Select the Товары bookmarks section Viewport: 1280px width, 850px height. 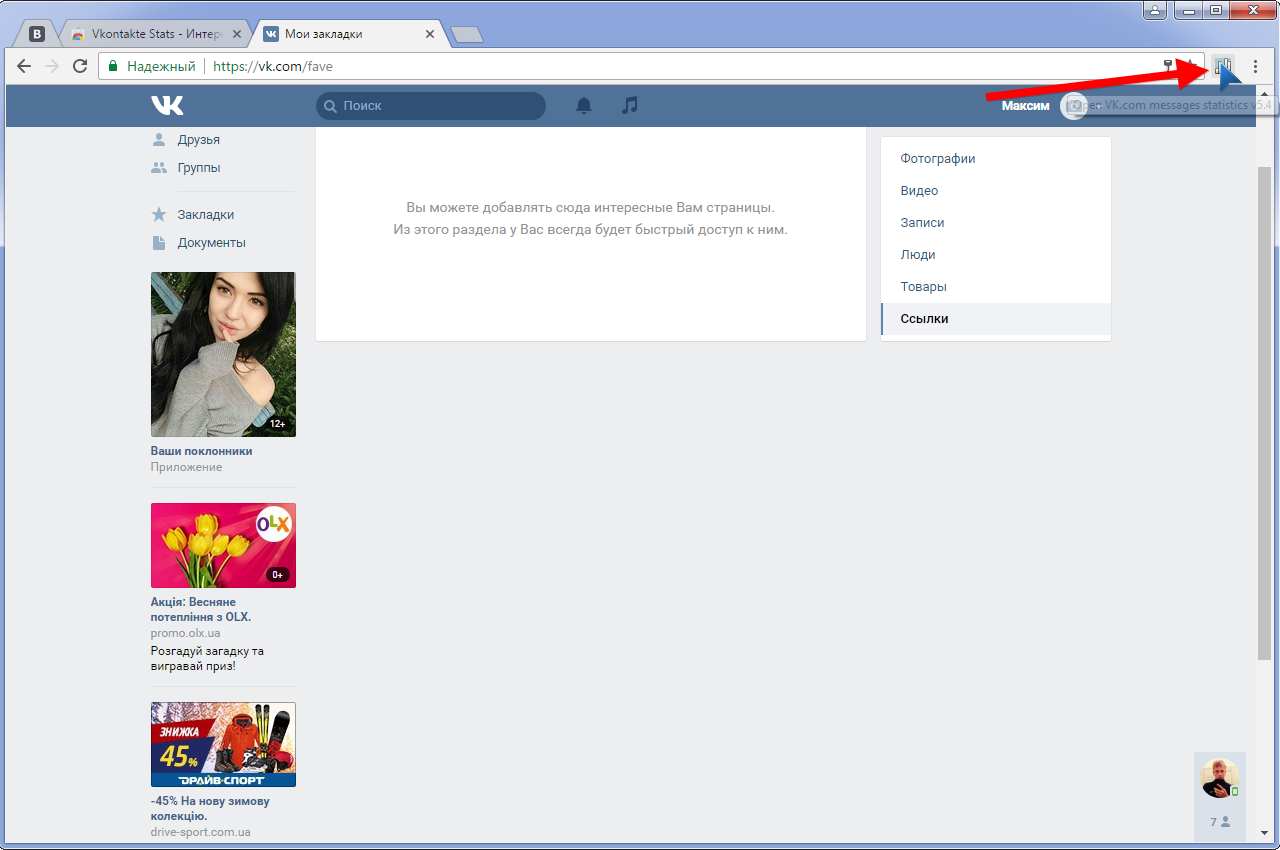(x=923, y=287)
